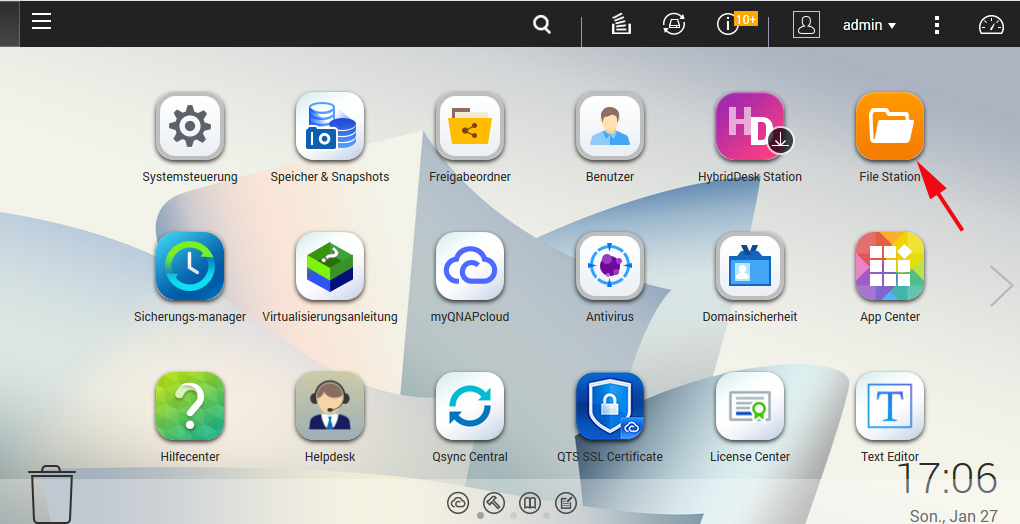Open the three-dot more options menu
The height and width of the screenshot is (524, 1020).
click(x=937, y=25)
